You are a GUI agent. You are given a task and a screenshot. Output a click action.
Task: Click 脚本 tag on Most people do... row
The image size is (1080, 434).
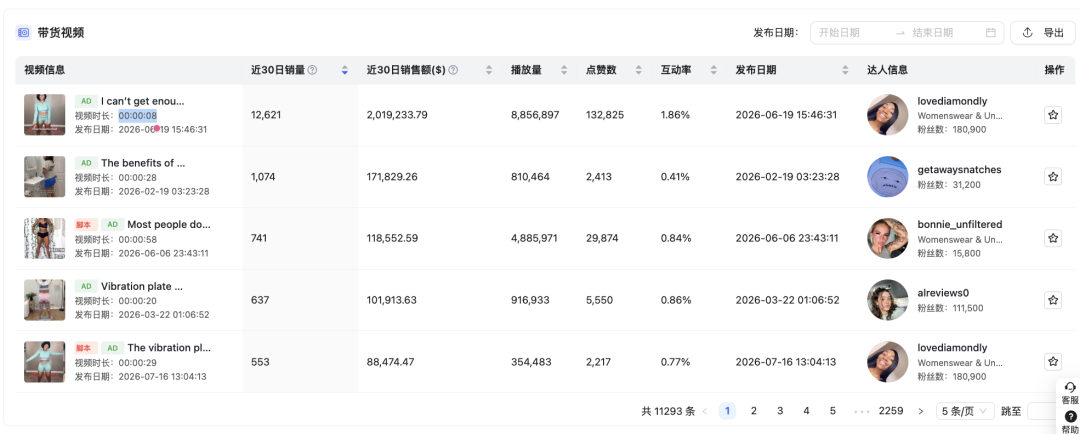click(85, 225)
